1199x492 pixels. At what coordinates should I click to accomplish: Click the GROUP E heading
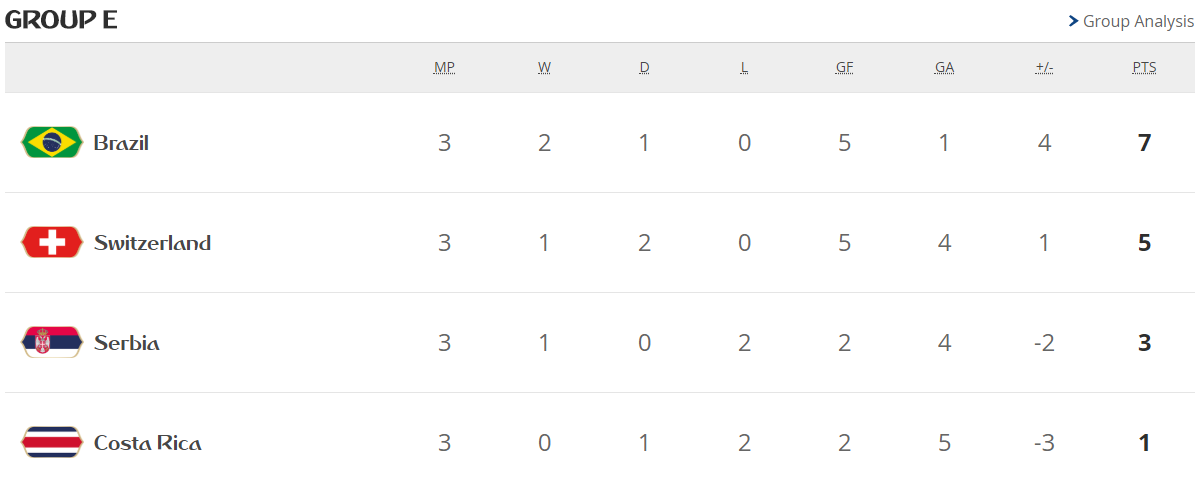(62, 20)
